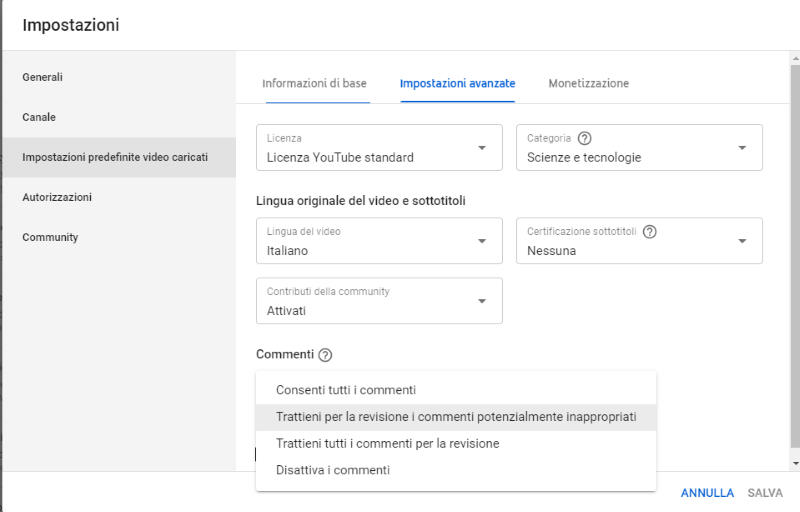This screenshot has width=800, height=512.
Task: Select the Impostazioni avanzate tab
Action: (457, 83)
